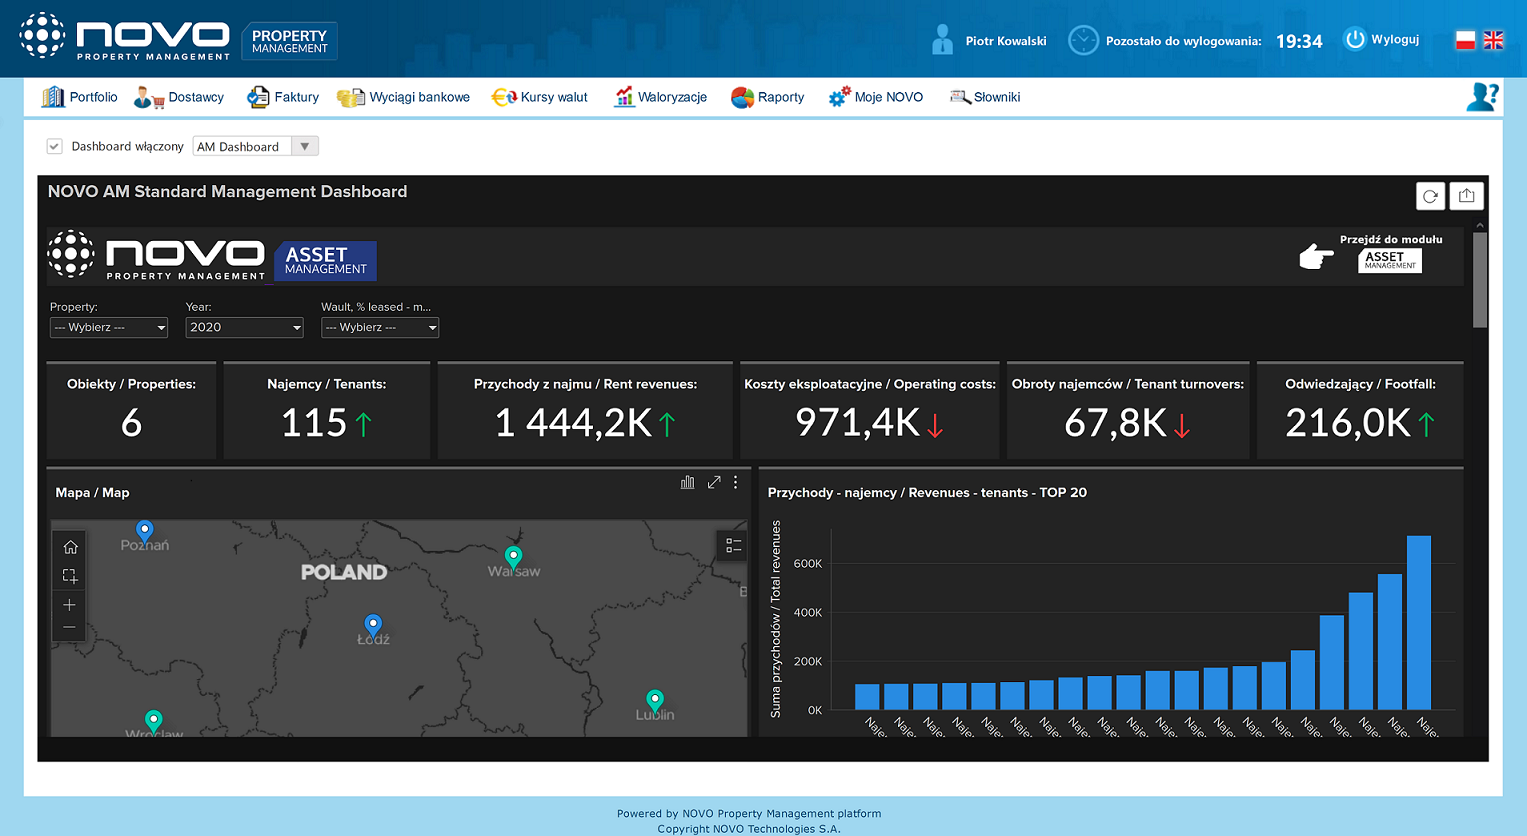Expand the Property filter dropdown
Screen dimensions: 1527x836
click(x=109, y=327)
